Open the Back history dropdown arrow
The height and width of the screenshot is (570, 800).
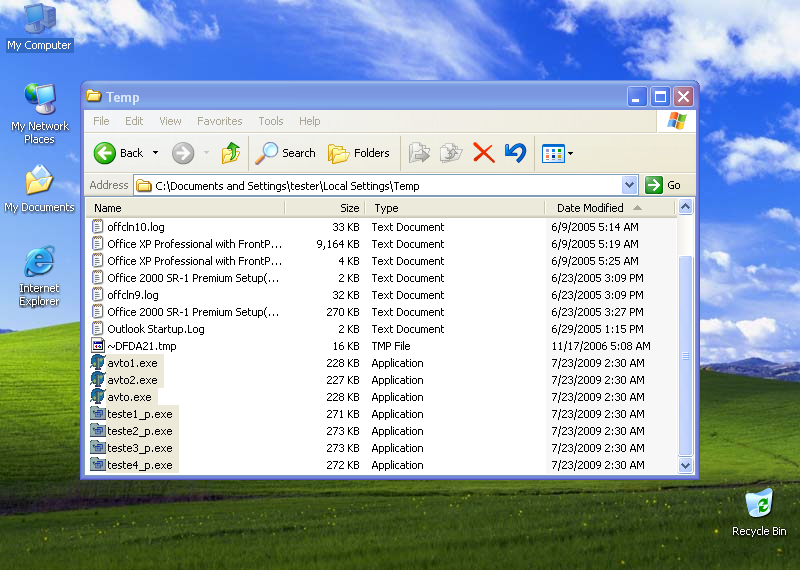click(x=156, y=153)
